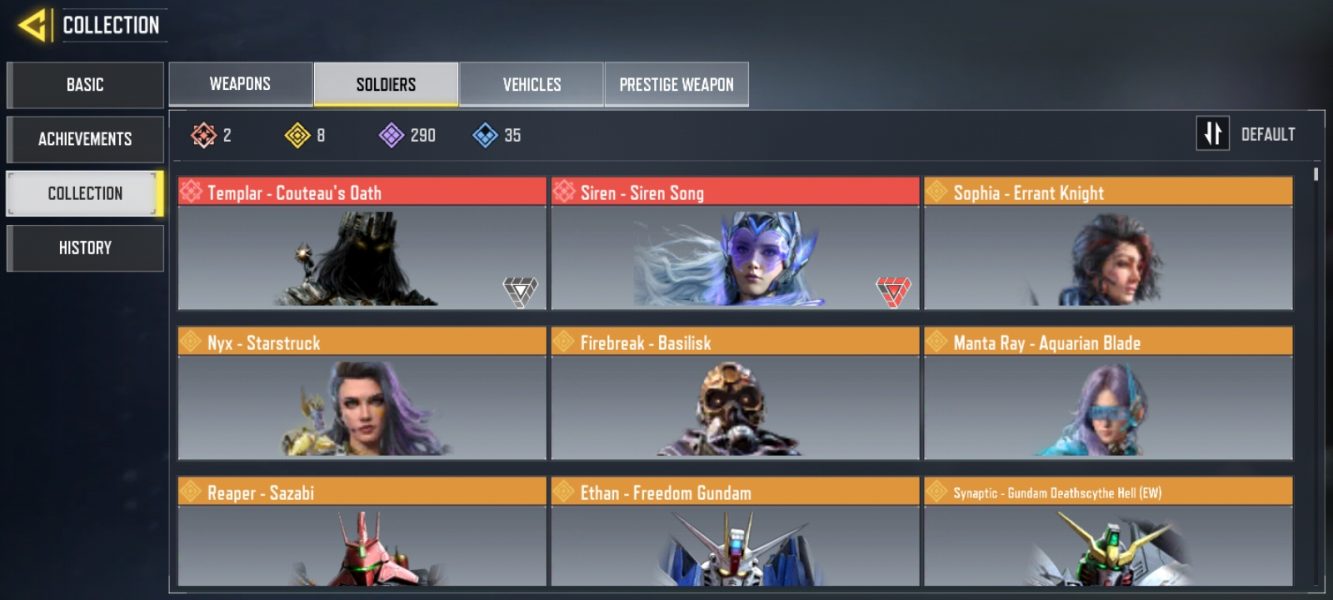Open the History section in sidebar
The width and height of the screenshot is (1333, 600).
pos(85,248)
